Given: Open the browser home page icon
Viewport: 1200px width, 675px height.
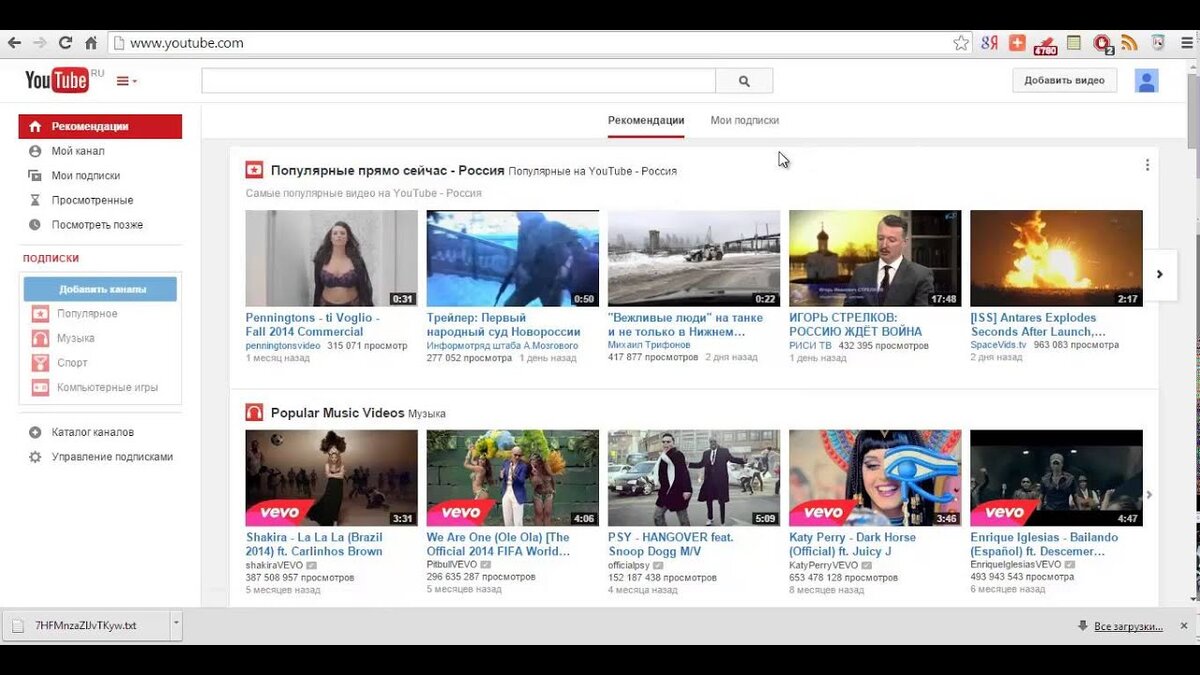Looking at the screenshot, I should [x=91, y=43].
